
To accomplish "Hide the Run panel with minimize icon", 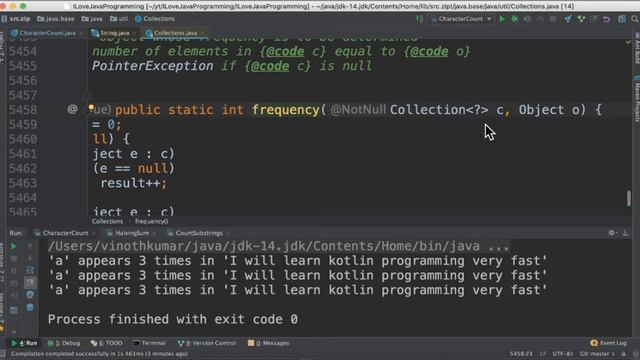I will tap(625, 233).
